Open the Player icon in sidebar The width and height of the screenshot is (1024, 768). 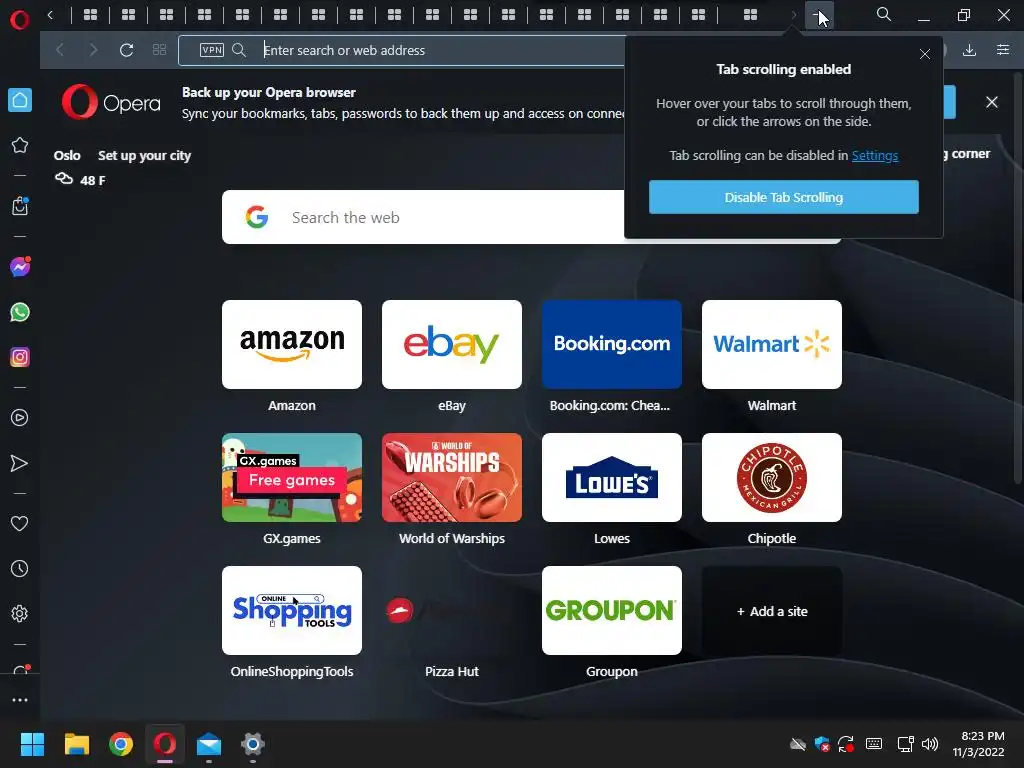pyautogui.click(x=20, y=418)
